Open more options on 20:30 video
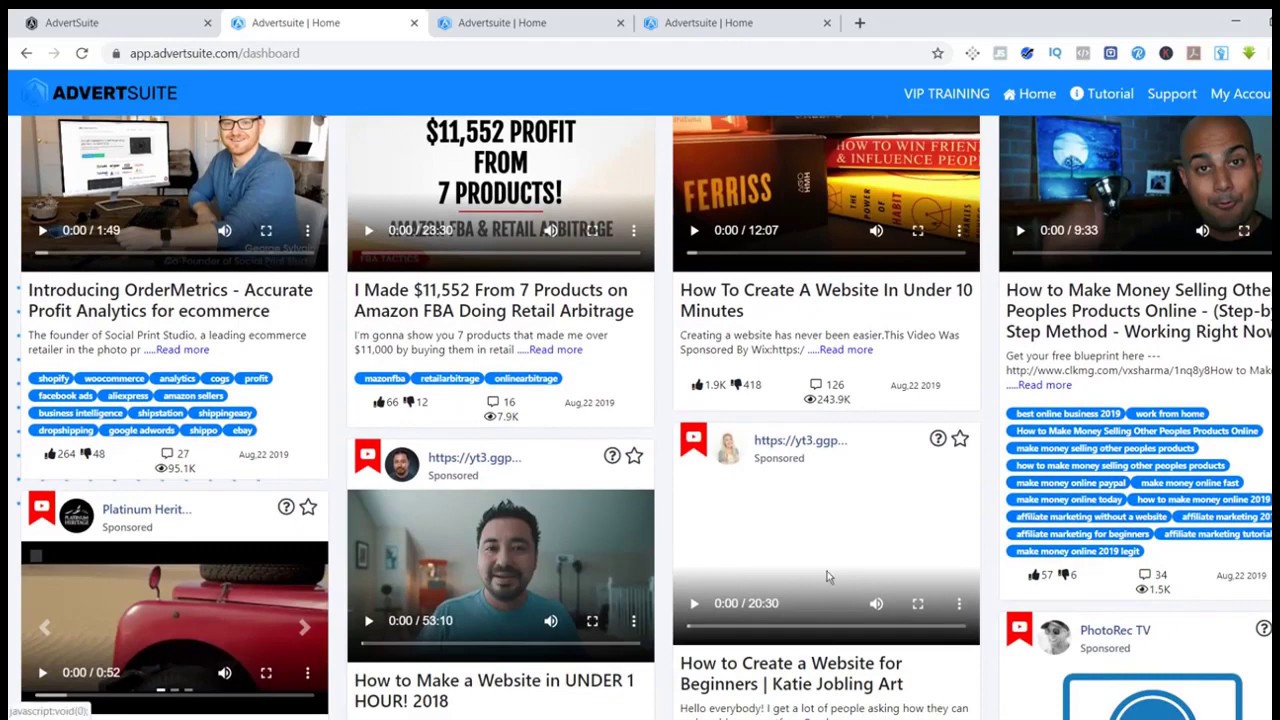Image resolution: width=1280 pixels, height=720 pixels. coord(959,604)
